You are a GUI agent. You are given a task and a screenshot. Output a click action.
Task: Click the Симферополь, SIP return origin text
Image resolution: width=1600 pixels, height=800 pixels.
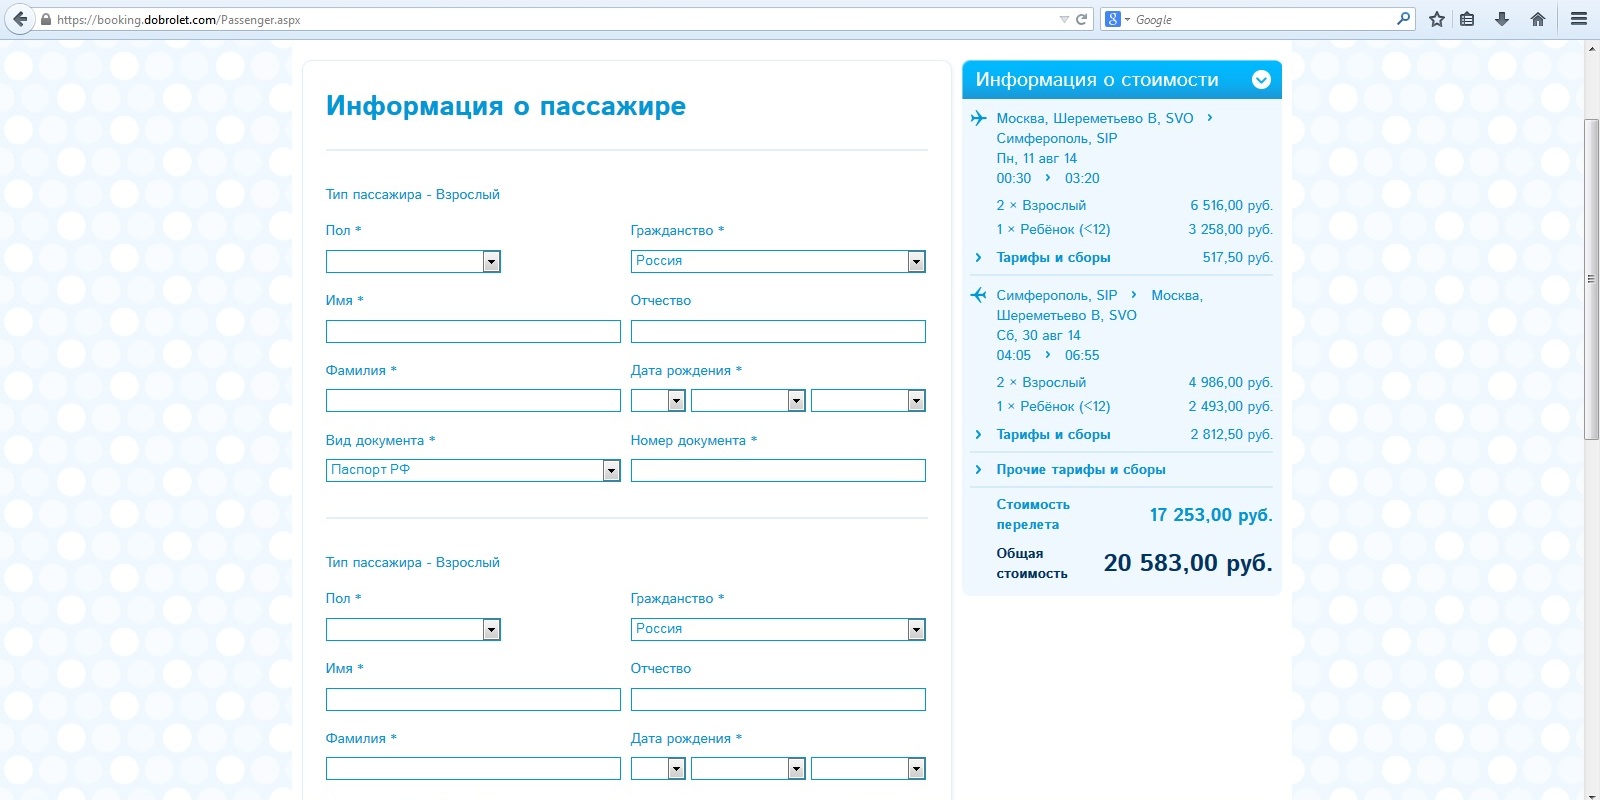click(x=1057, y=295)
